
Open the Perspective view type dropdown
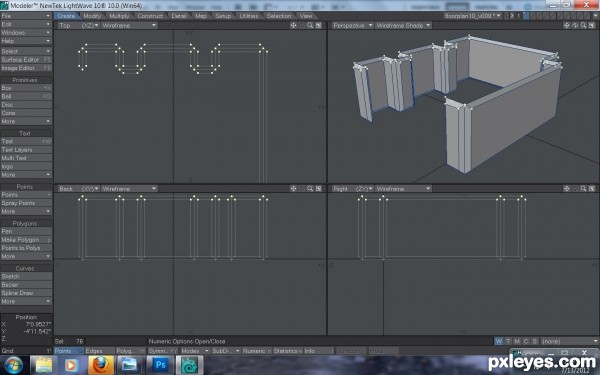pyautogui.click(x=352, y=25)
